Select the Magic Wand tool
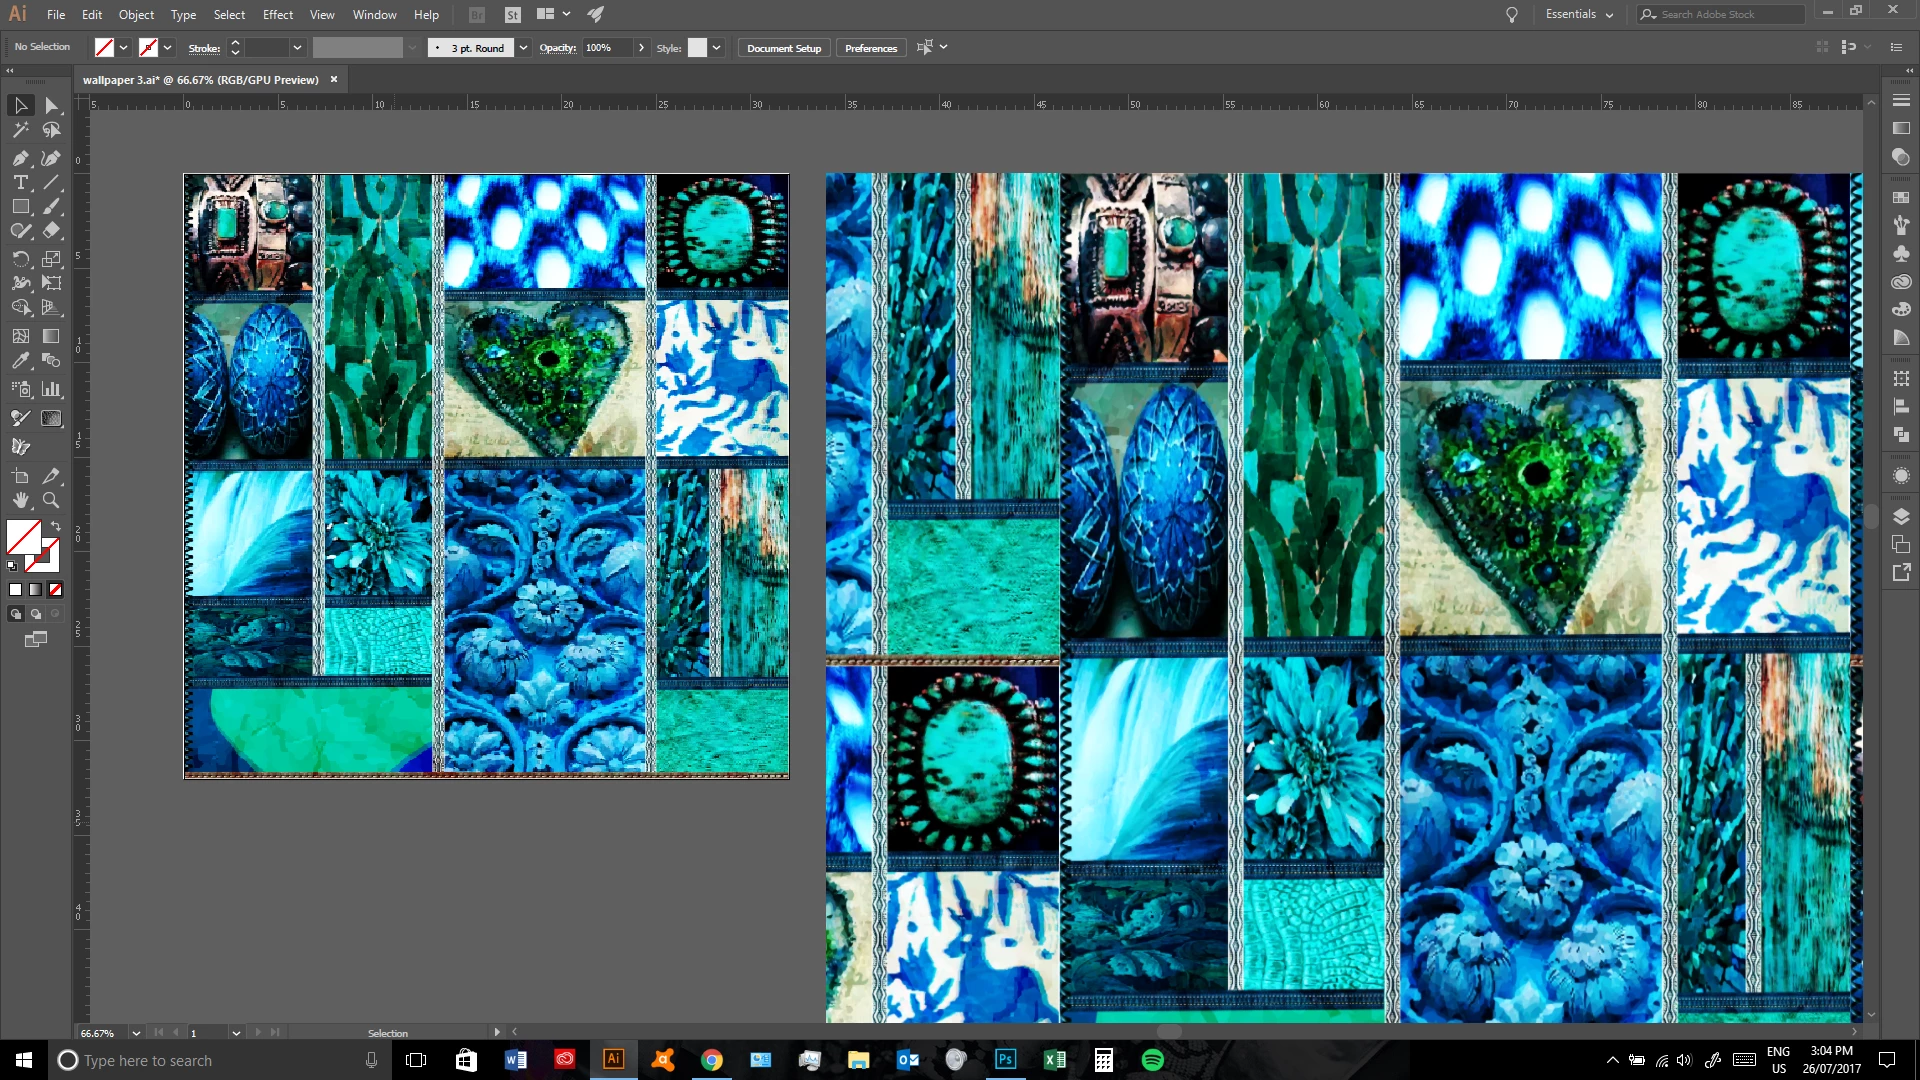Screen dimensions: 1920x1080 pyautogui.click(x=20, y=130)
